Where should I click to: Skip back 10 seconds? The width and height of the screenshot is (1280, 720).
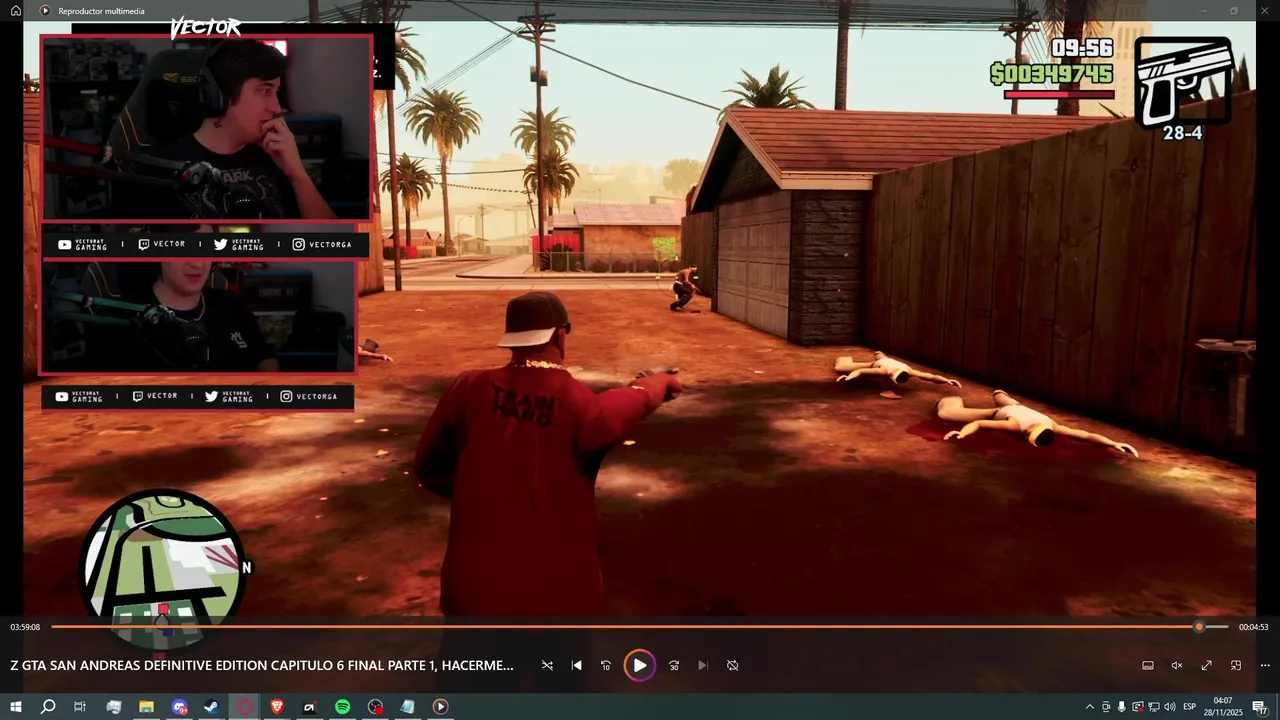[606, 665]
